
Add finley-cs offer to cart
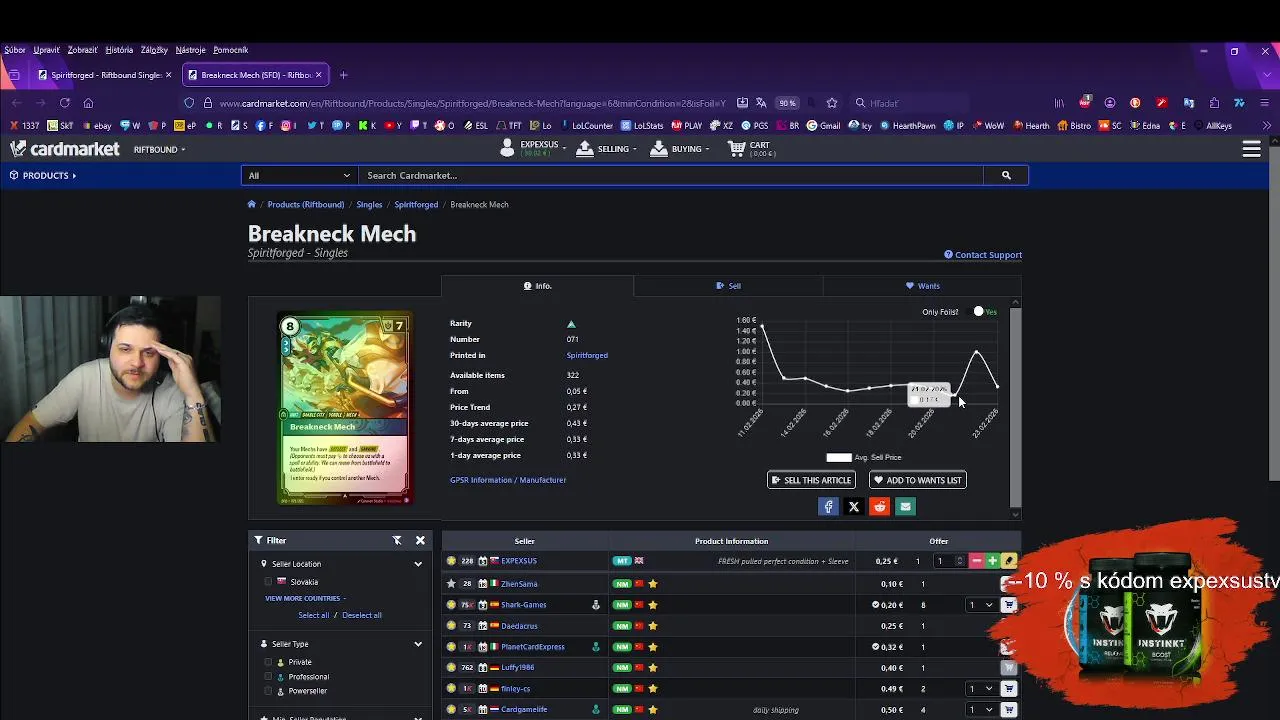point(1009,689)
